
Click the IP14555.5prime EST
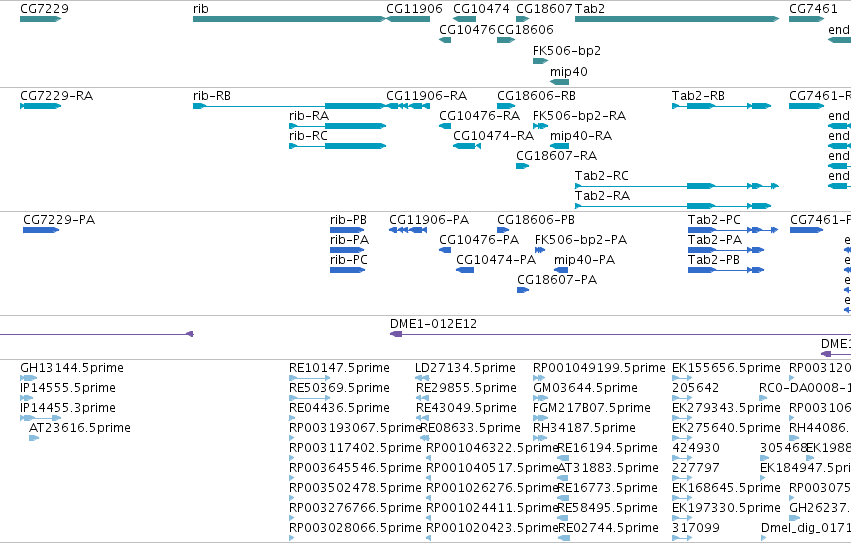[x=27, y=398]
